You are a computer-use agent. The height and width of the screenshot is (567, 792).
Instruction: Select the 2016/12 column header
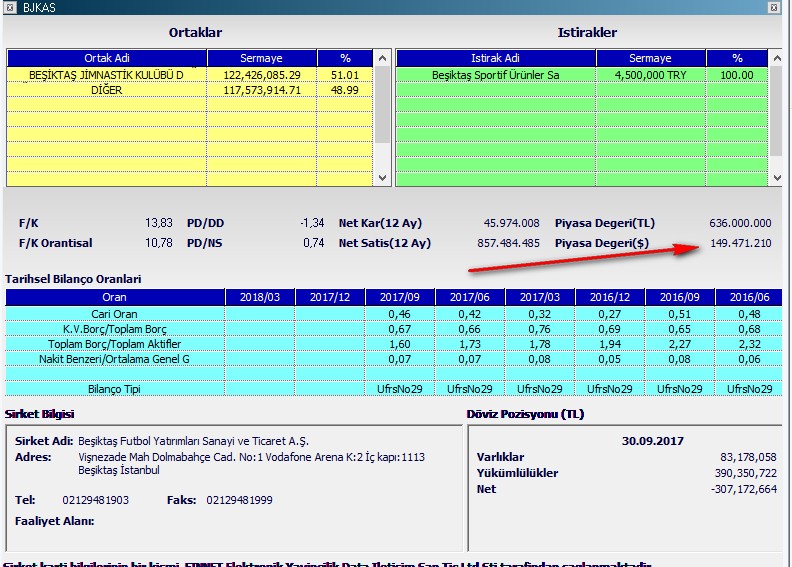pos(610,297)
